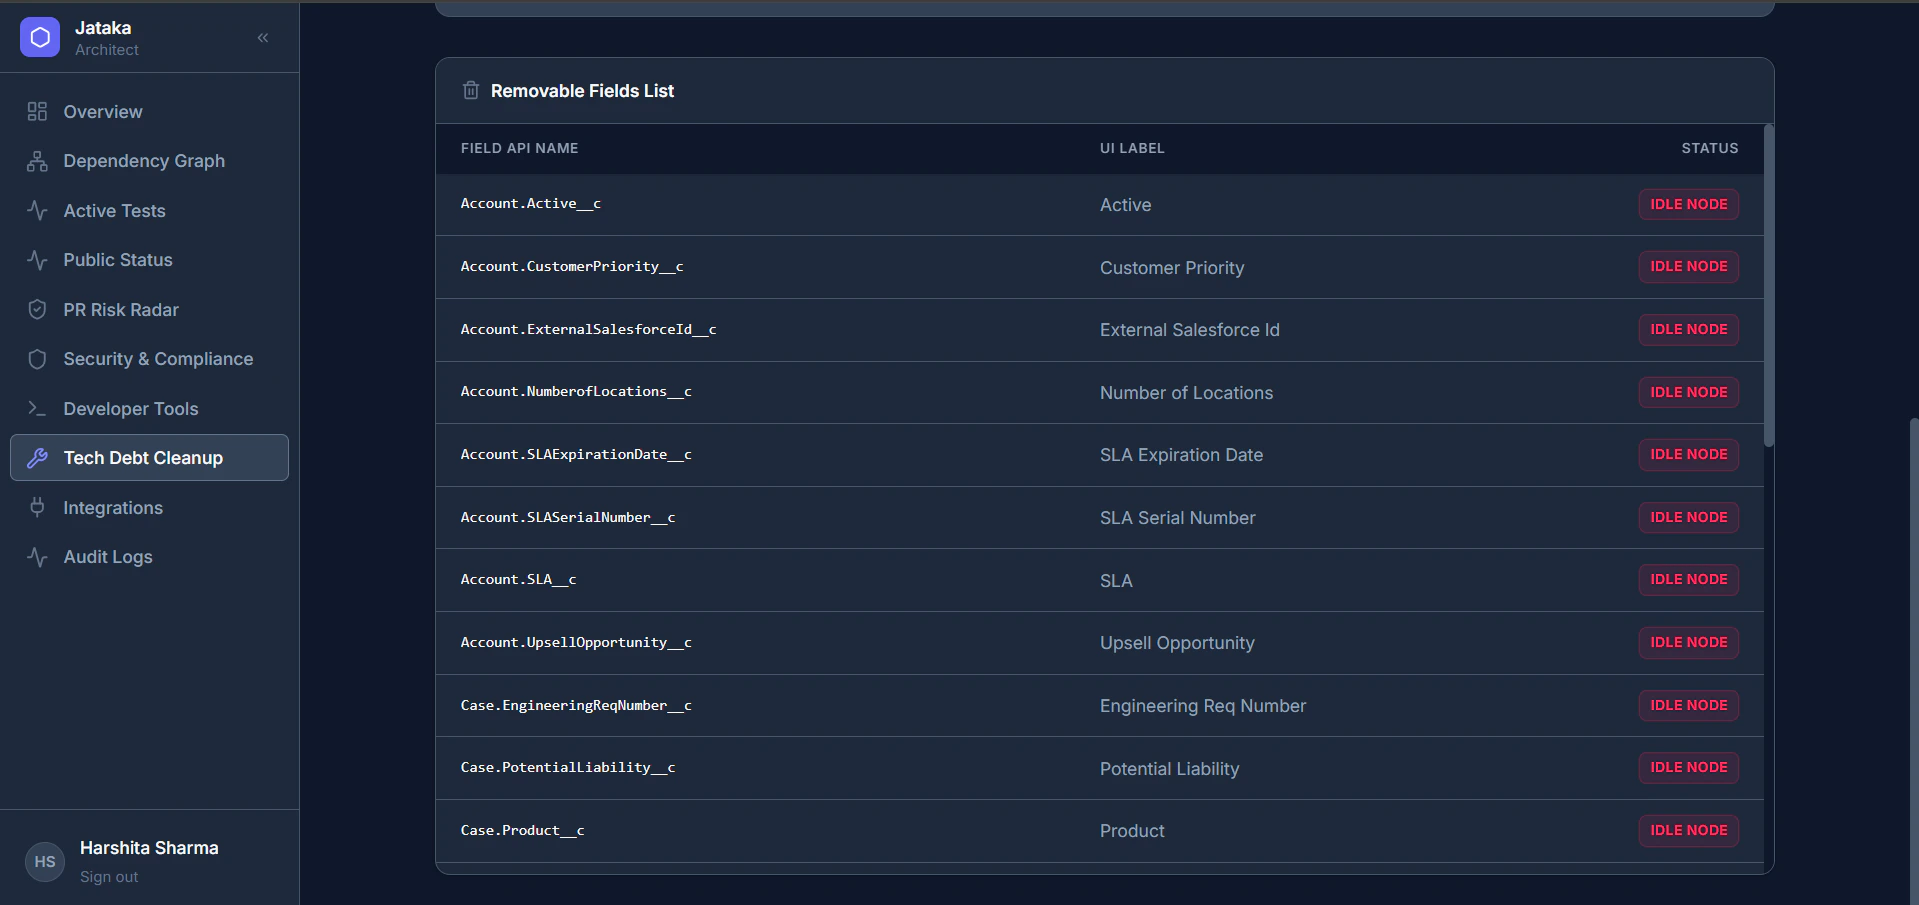Open the Overview page

149,112
